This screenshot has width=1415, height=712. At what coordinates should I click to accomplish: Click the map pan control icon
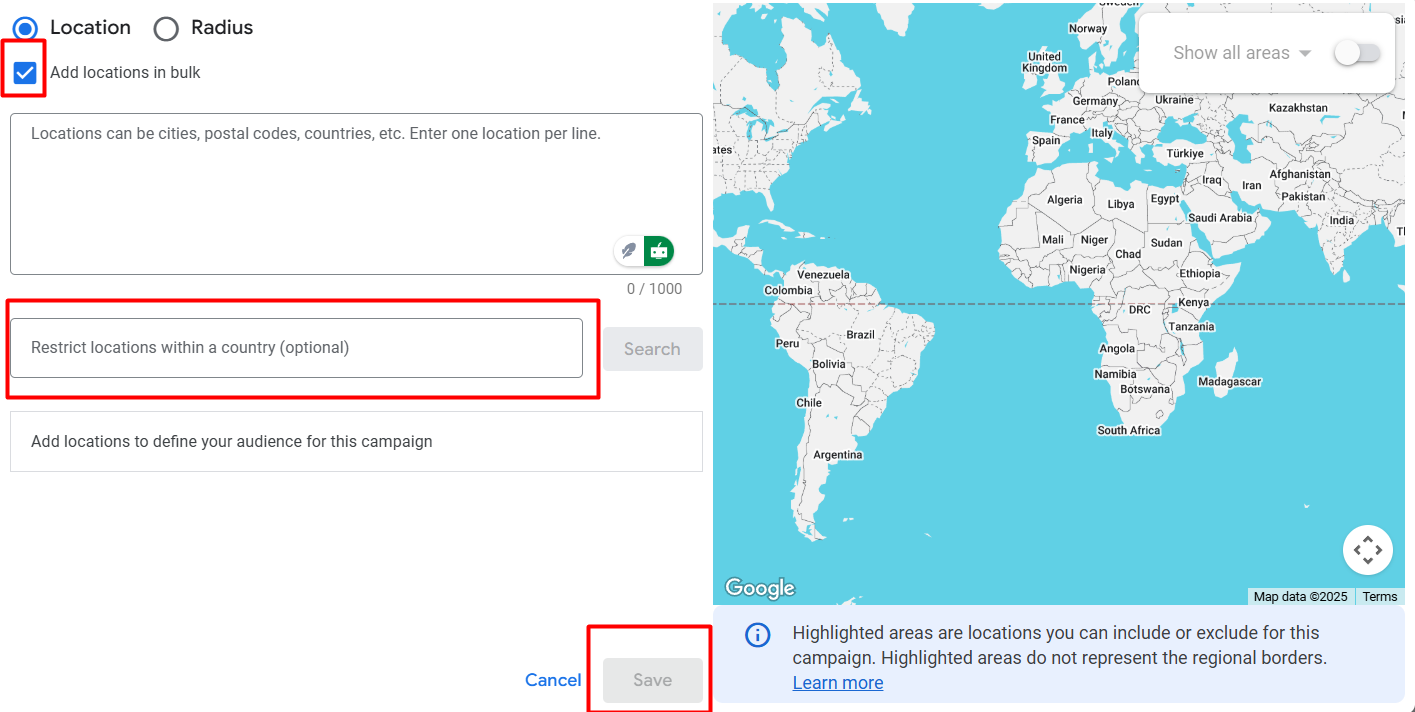pos(1367,550)
